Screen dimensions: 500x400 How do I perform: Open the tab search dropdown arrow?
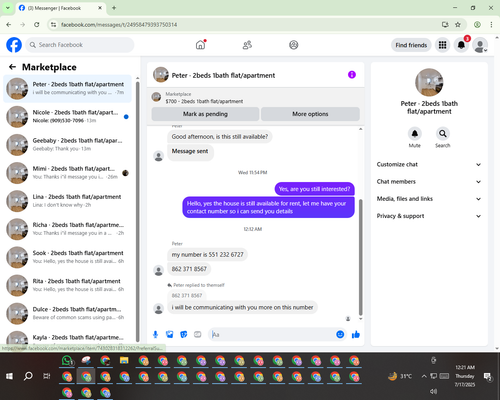pos(7,8)
